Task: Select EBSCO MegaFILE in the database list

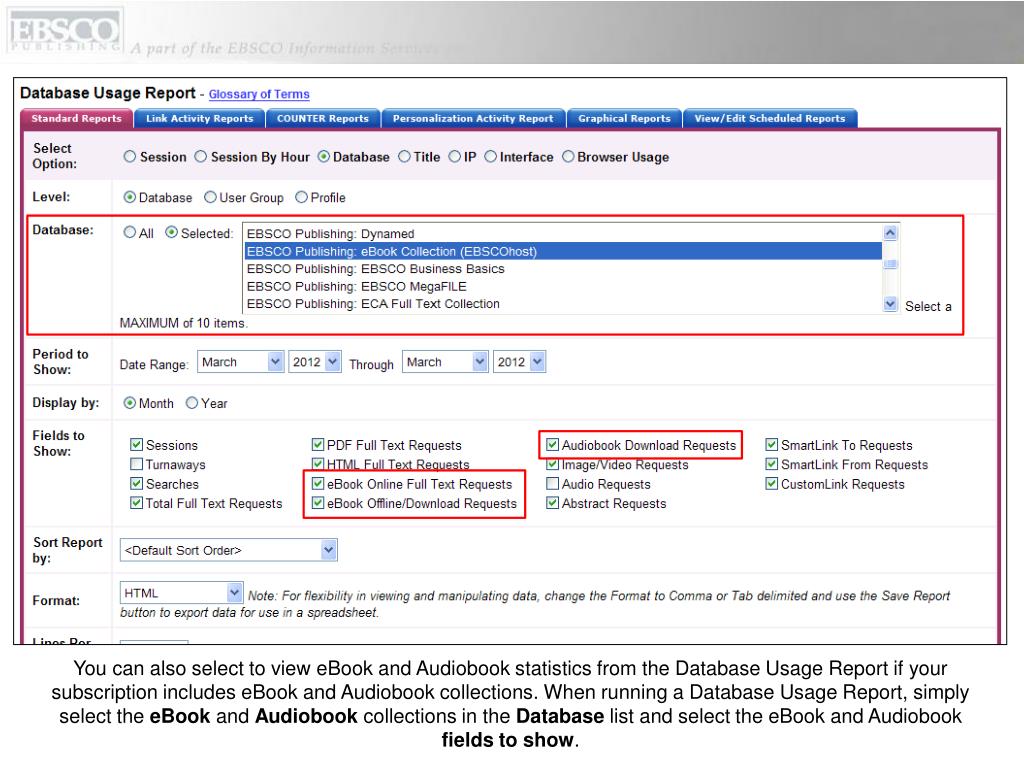Action: (562, 287)
